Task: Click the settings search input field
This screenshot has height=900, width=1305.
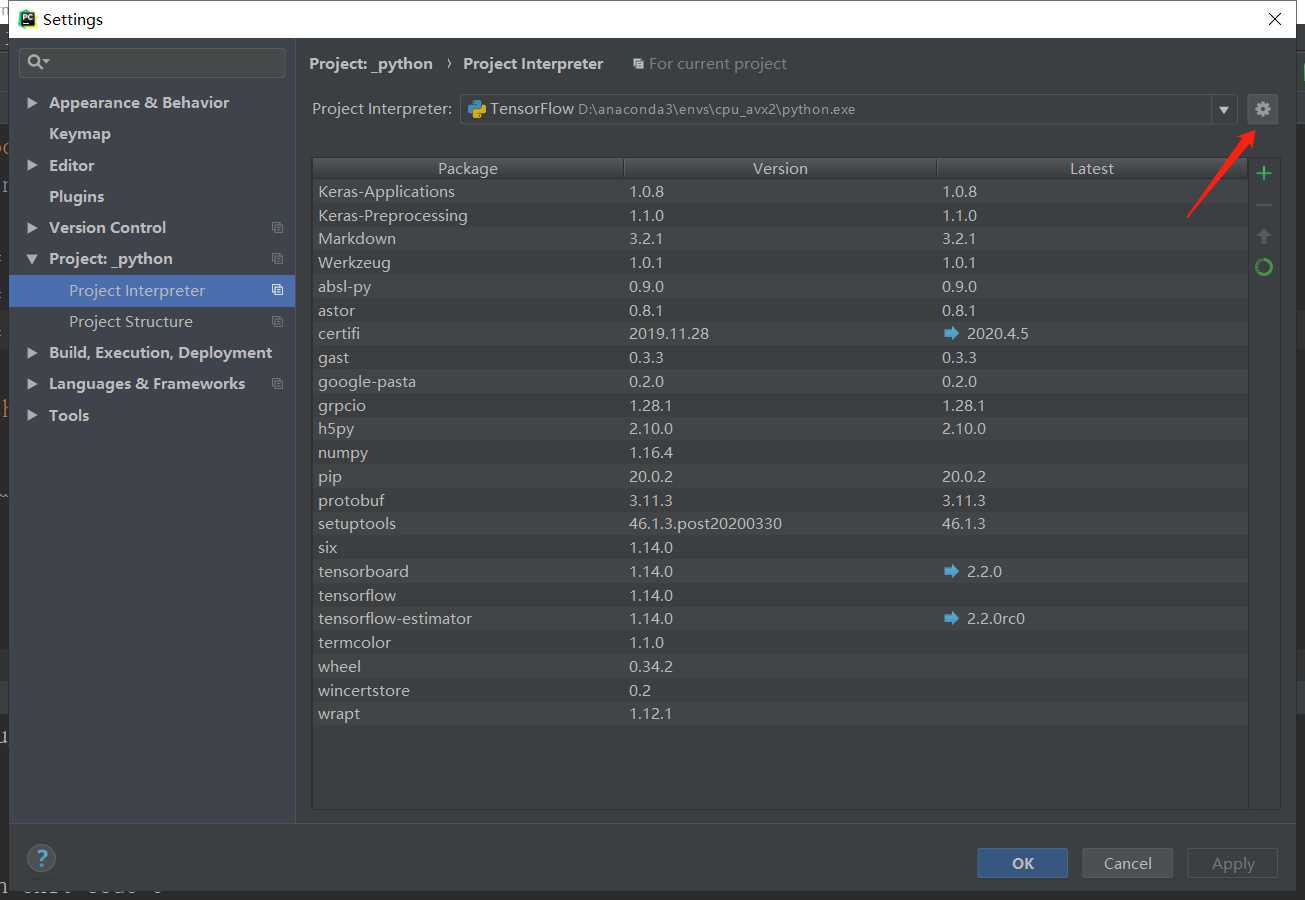Action: click(x=152, y=62)
